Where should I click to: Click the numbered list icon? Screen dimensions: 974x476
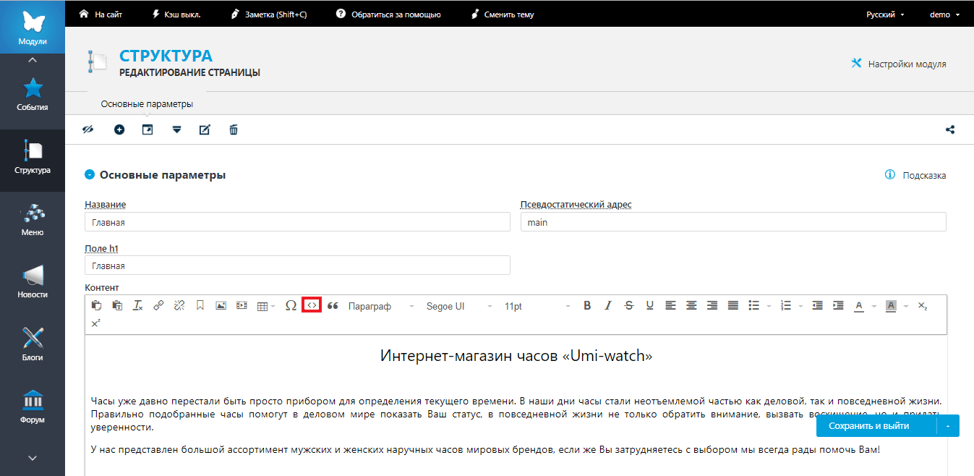tap(786, 306)
